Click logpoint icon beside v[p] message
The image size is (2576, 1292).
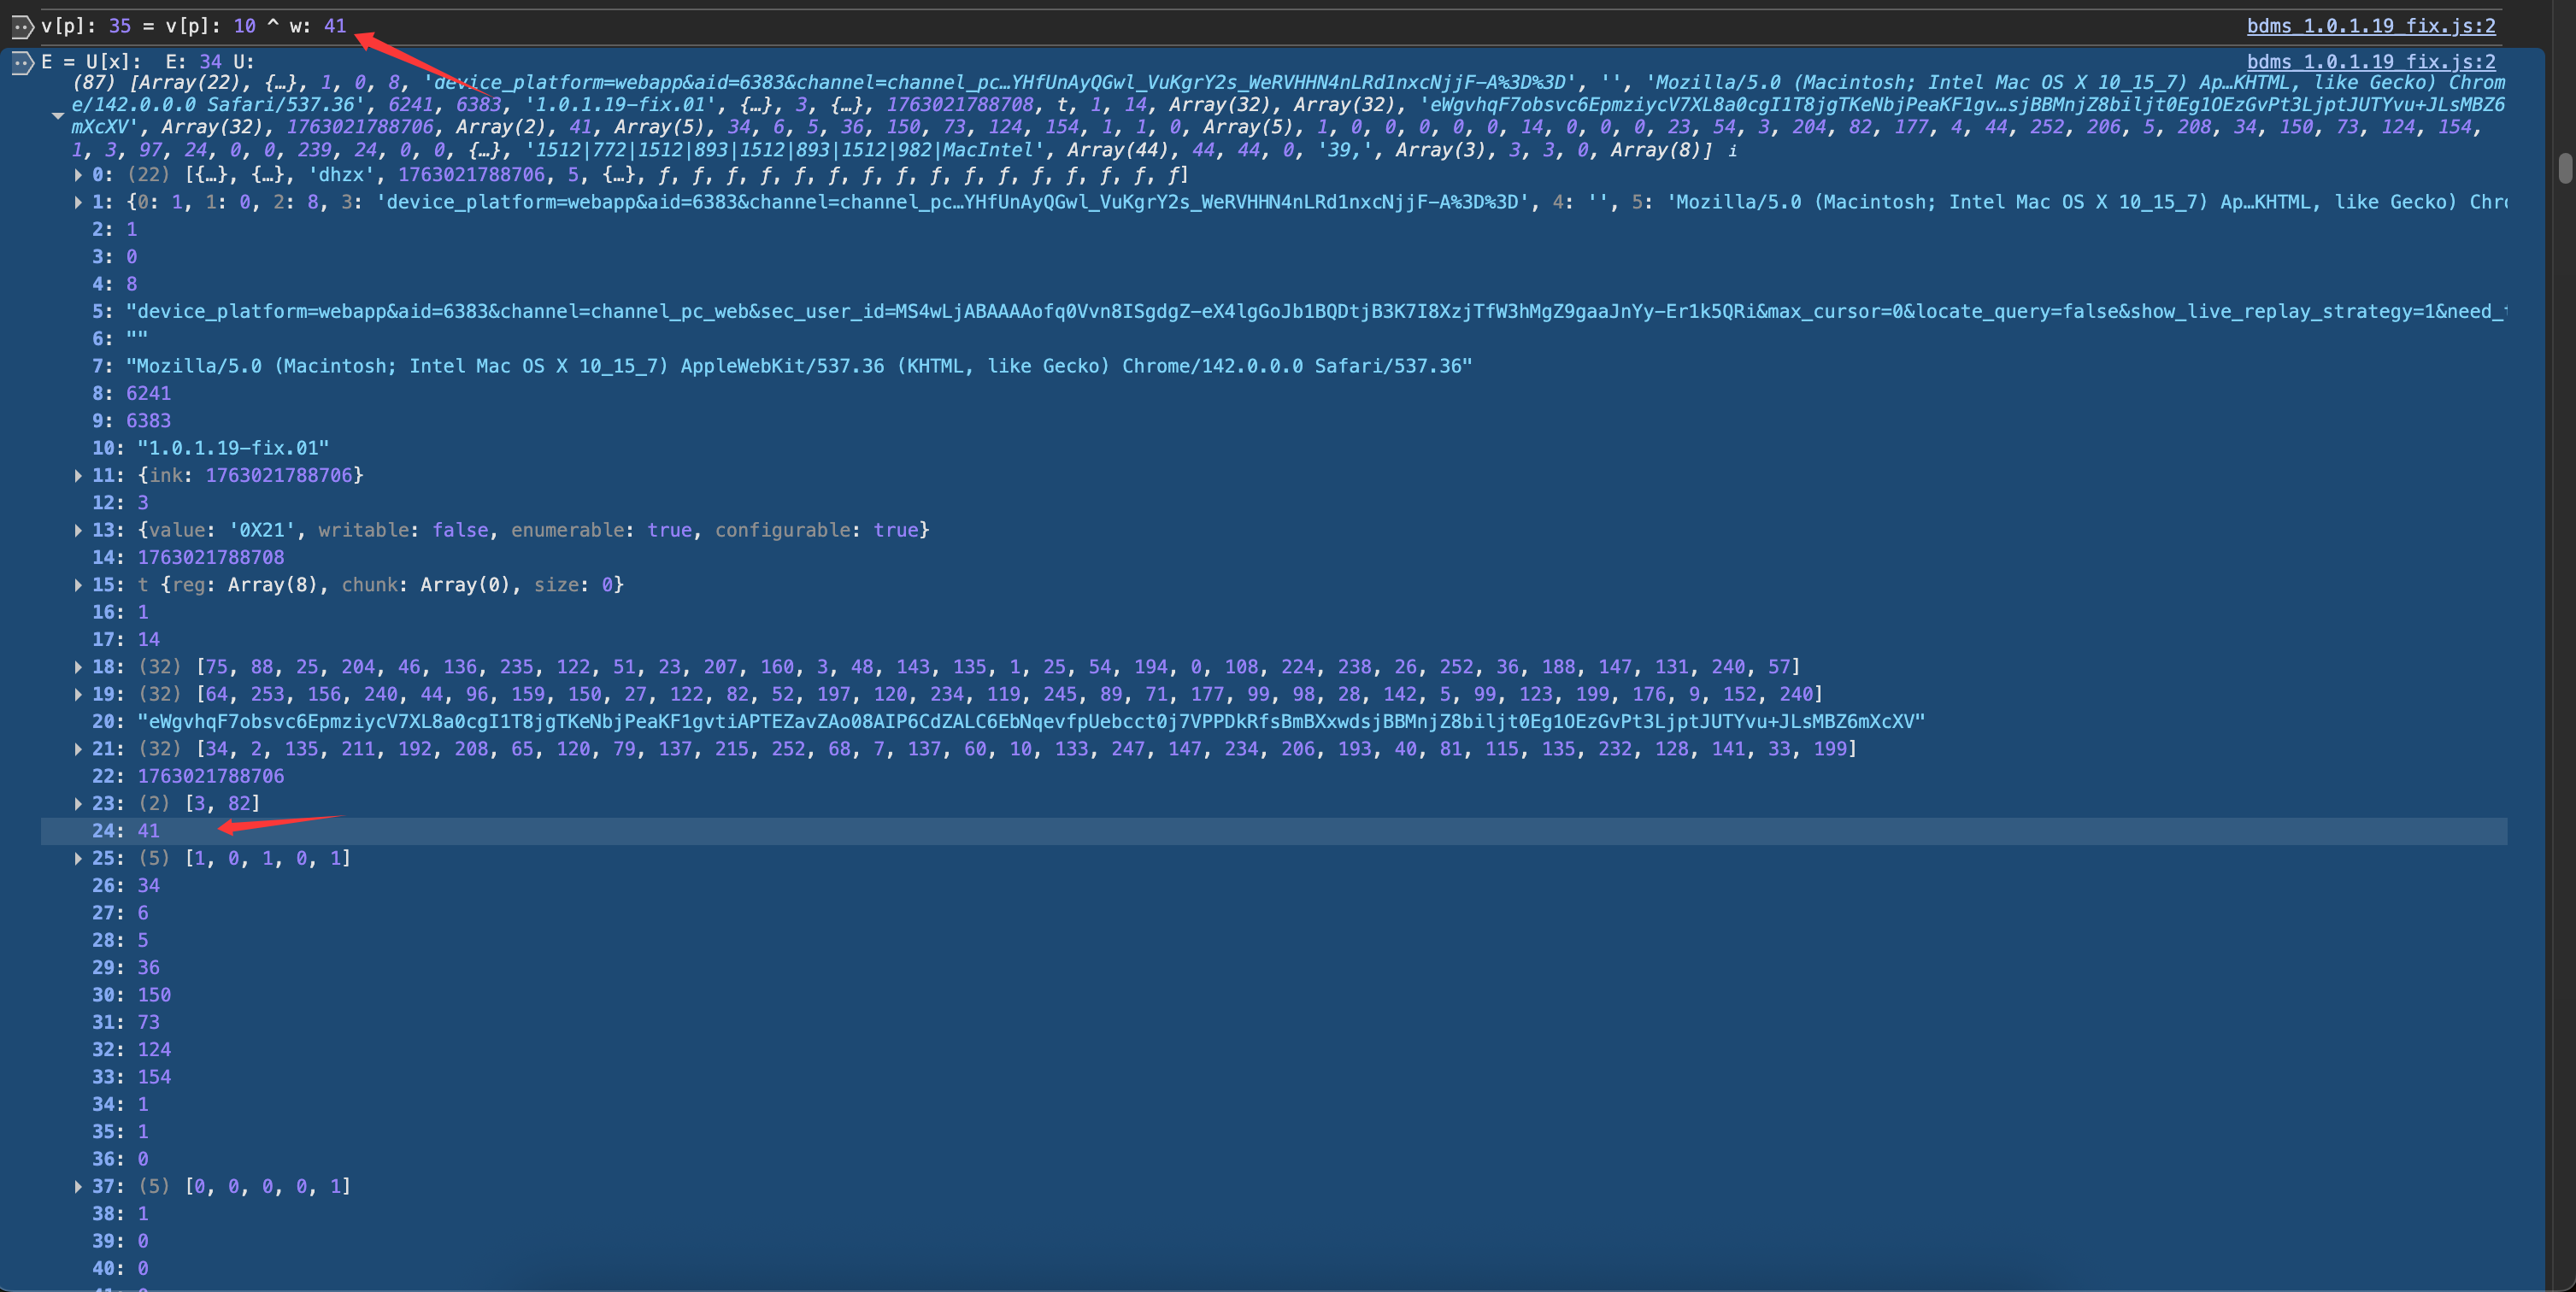click(22, 27)
